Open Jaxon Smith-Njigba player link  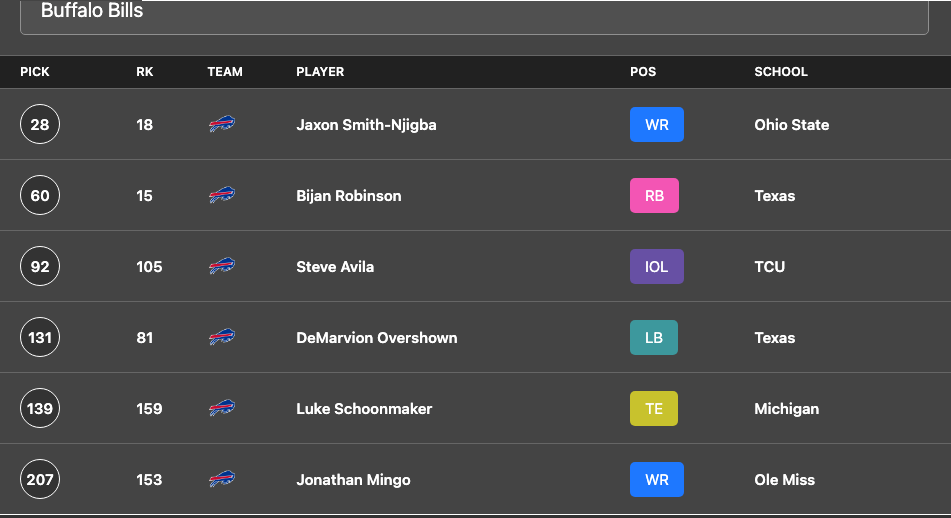[x=366, y=125]
